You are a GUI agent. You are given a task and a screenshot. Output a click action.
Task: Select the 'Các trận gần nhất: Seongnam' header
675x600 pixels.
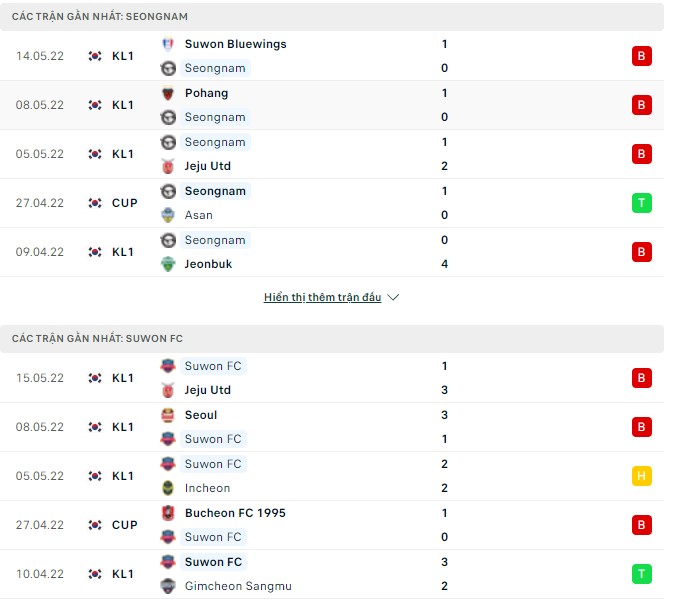pyautogui.click(x=100, y=17)
